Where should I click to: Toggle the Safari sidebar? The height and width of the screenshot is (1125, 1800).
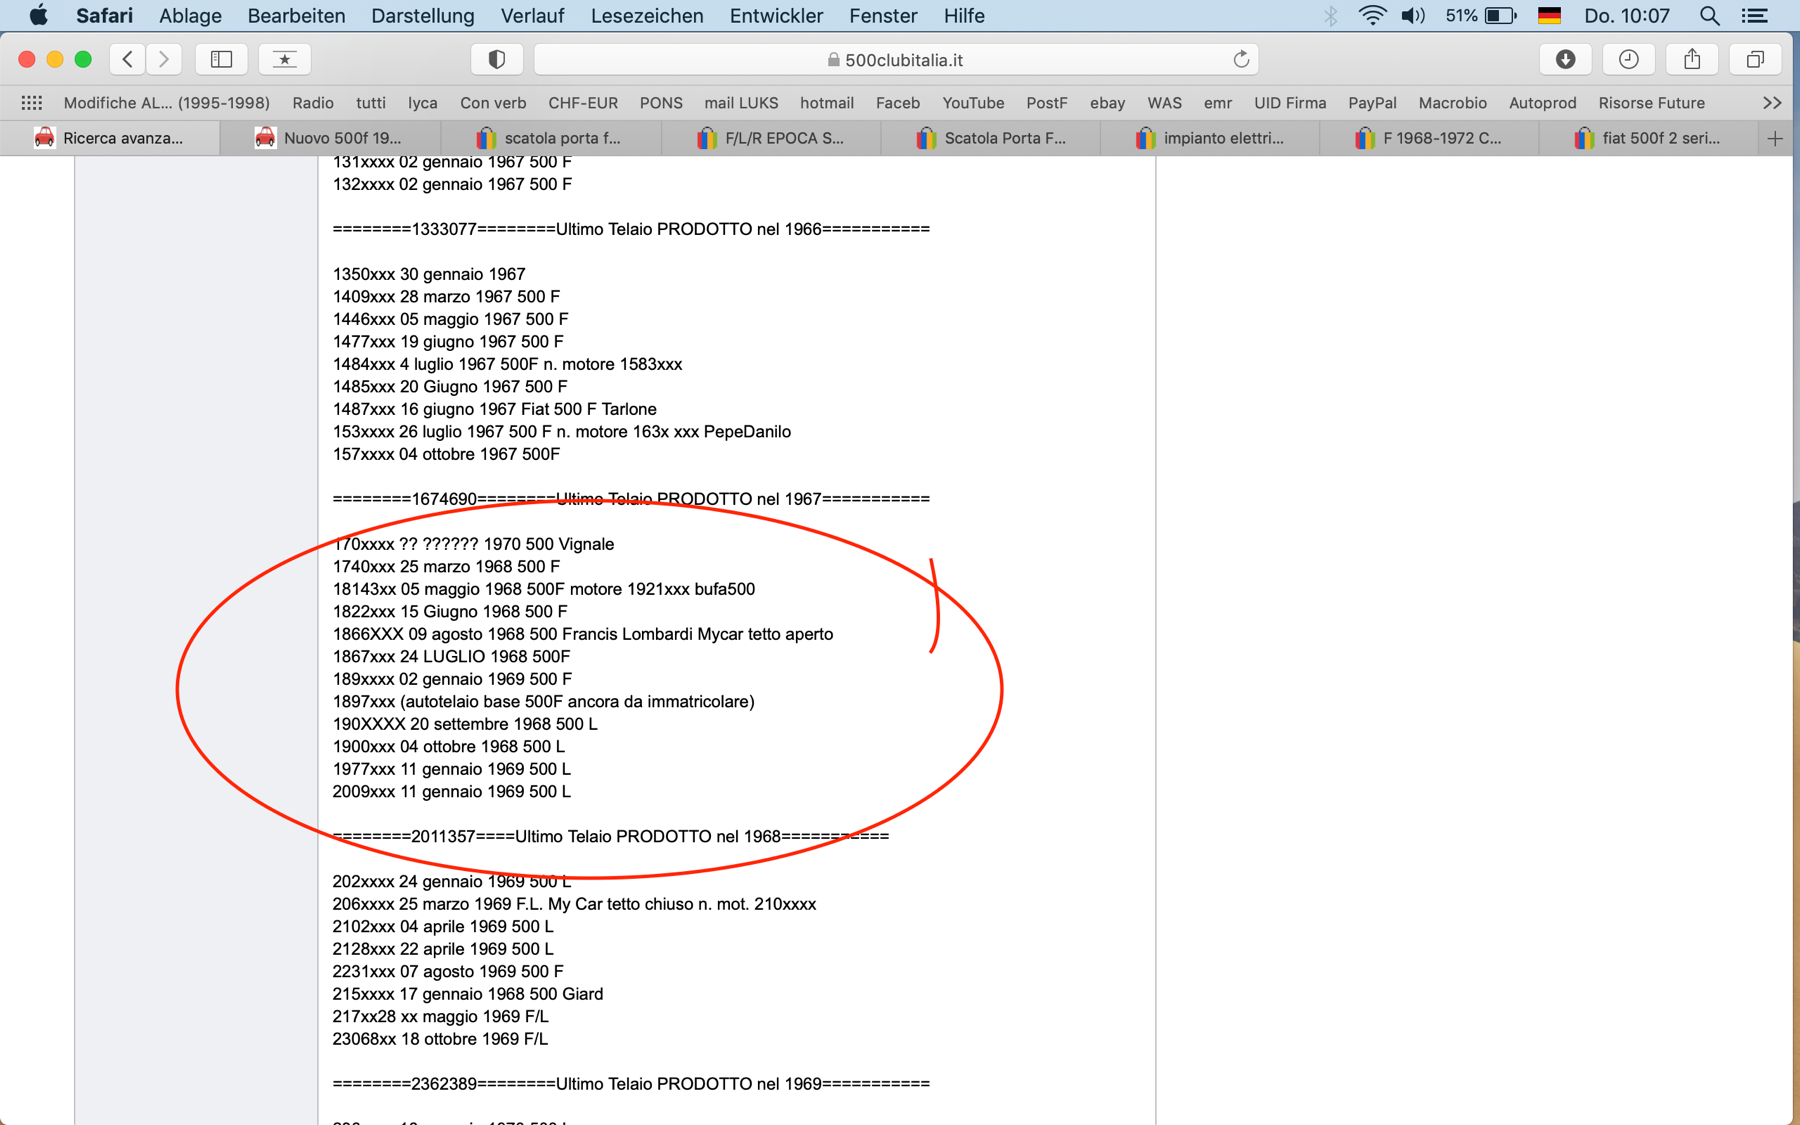tap(222, 59)
